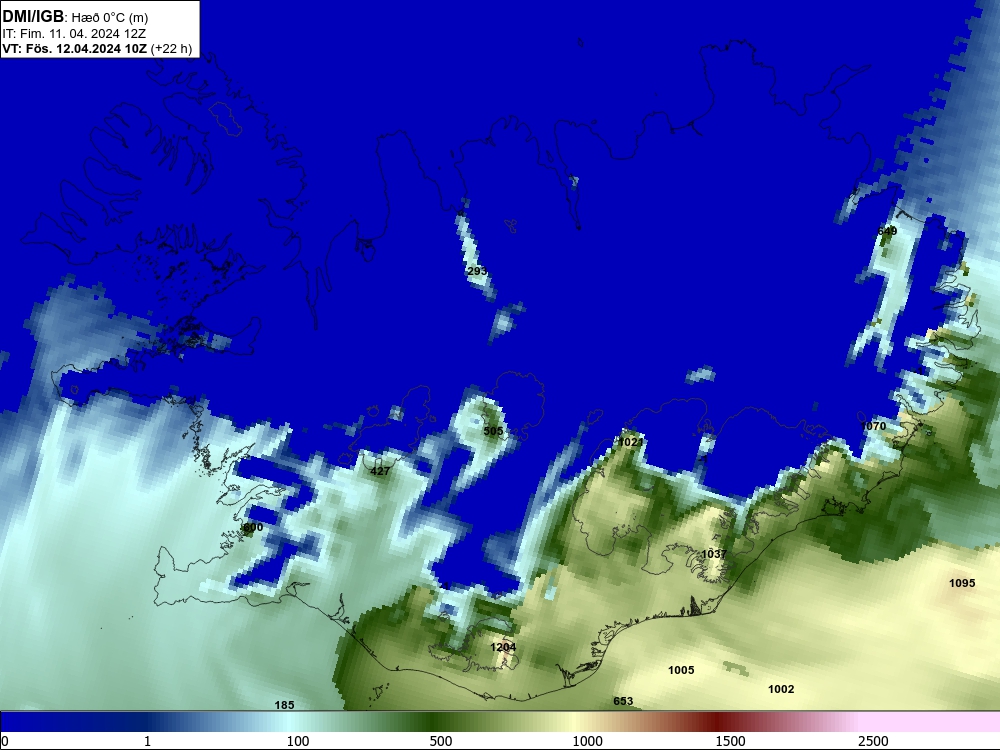
Task: Click the 1005 height value on map
Action: pos(681,670)
